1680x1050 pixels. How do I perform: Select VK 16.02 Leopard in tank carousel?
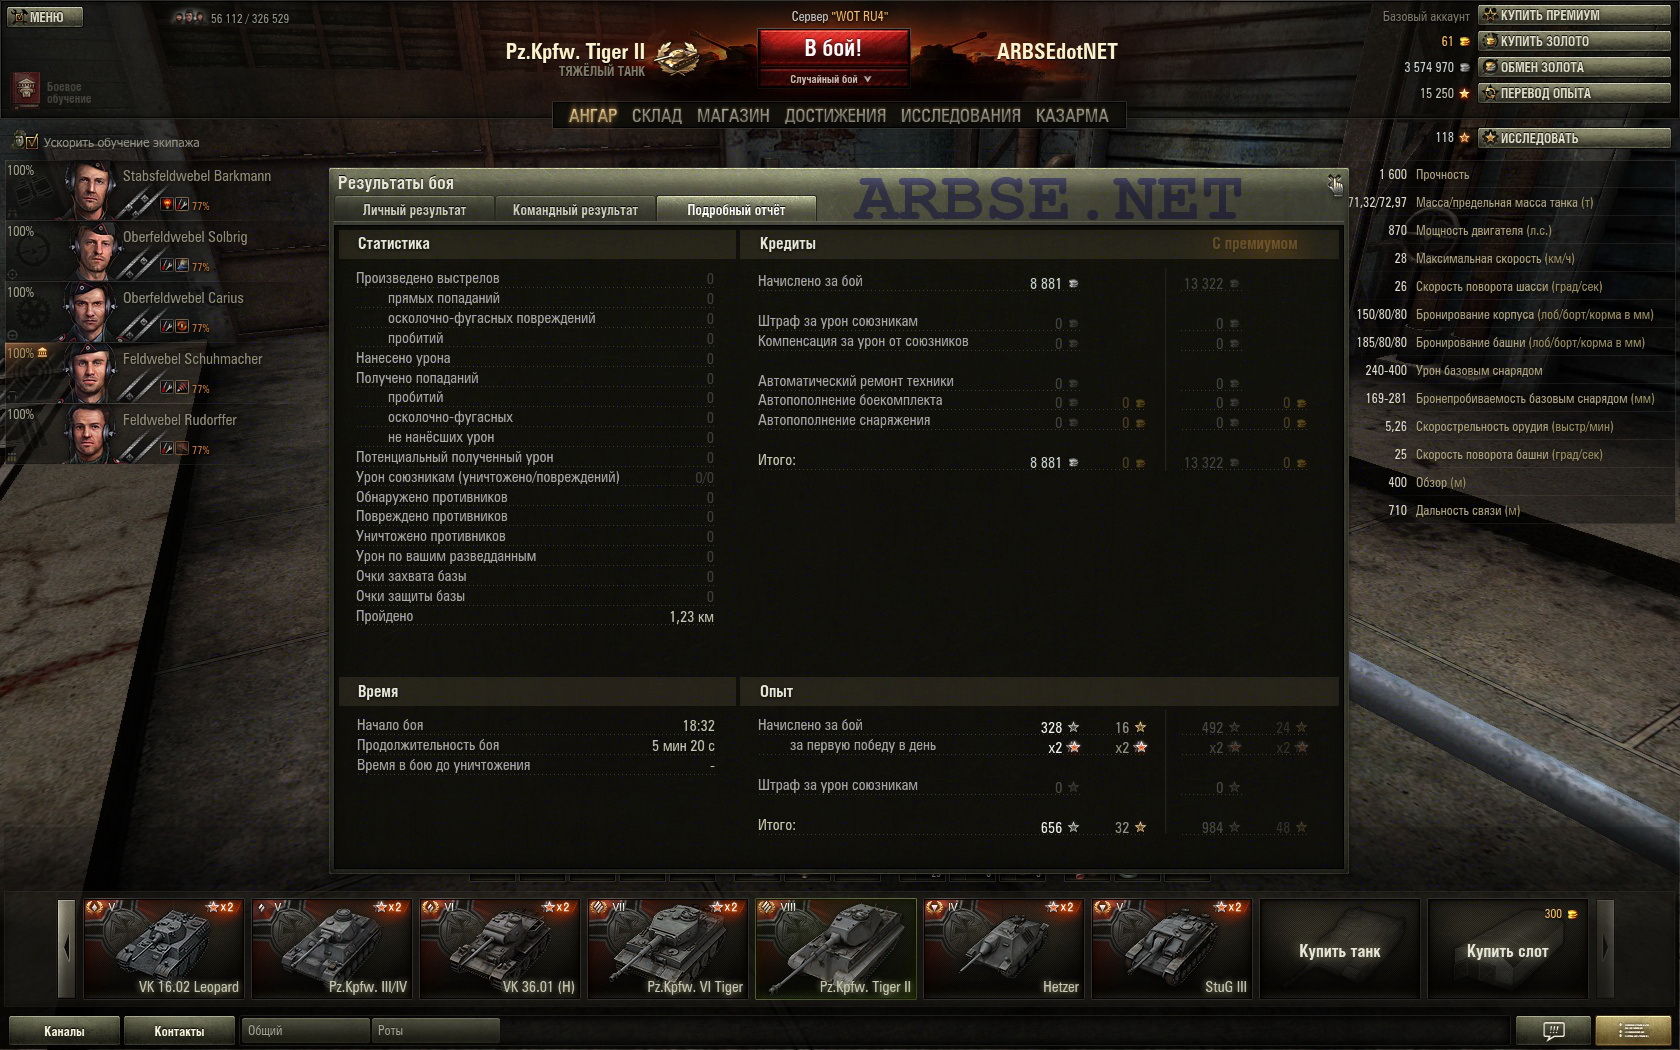[x=163, y=948]
